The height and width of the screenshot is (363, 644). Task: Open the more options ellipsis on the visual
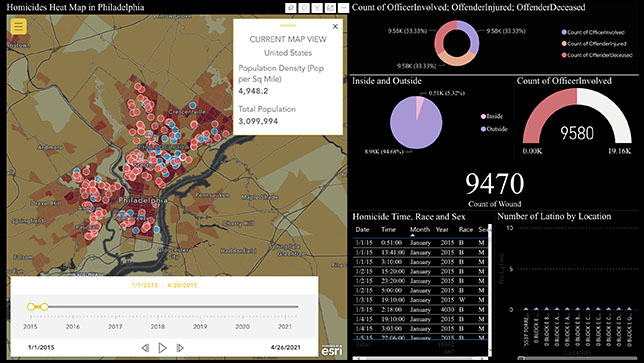pyautogui.click(x=344, y=7)
